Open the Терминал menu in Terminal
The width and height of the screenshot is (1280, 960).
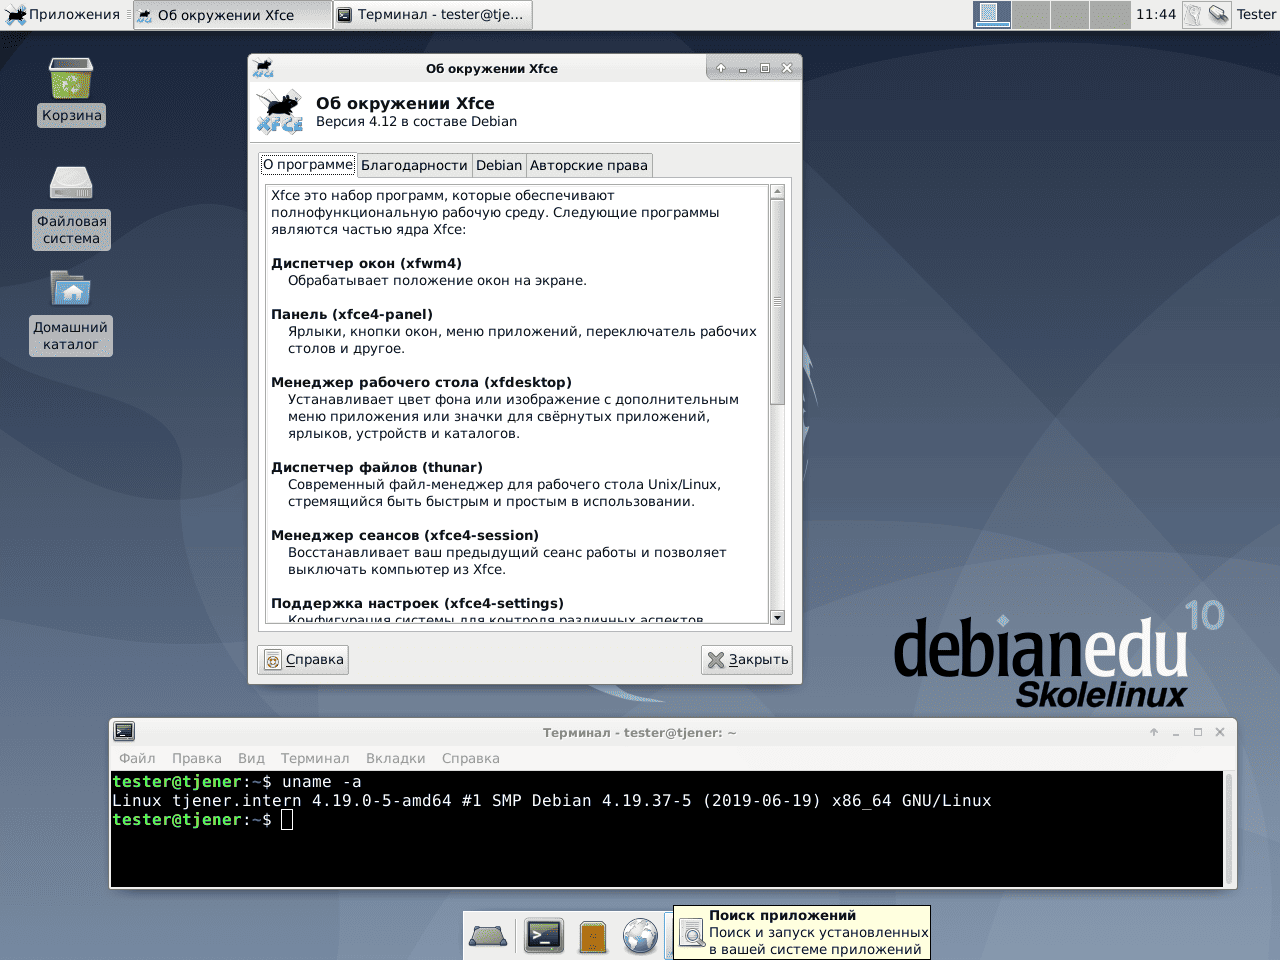click(x=315, y=758)
